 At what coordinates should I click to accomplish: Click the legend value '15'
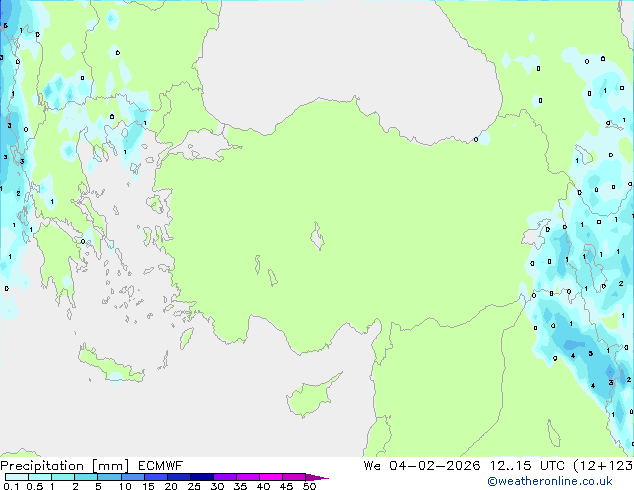[x=148, y=486]
